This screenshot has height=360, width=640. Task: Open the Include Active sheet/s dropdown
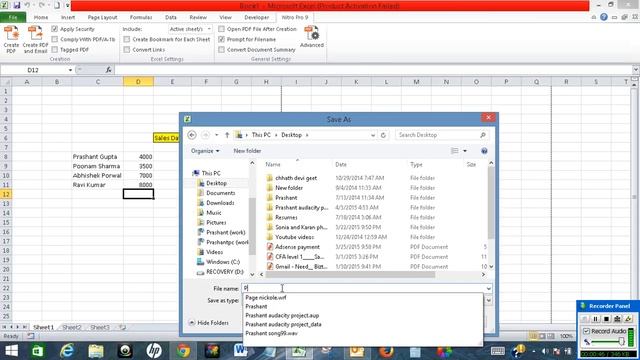pyautogui.click(x=209, y=29)
